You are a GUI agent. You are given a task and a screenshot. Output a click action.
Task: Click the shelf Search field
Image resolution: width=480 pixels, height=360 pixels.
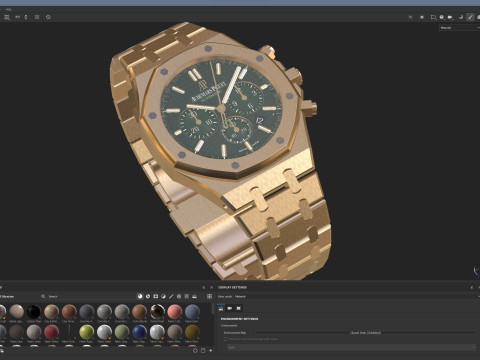pos(90,296)
